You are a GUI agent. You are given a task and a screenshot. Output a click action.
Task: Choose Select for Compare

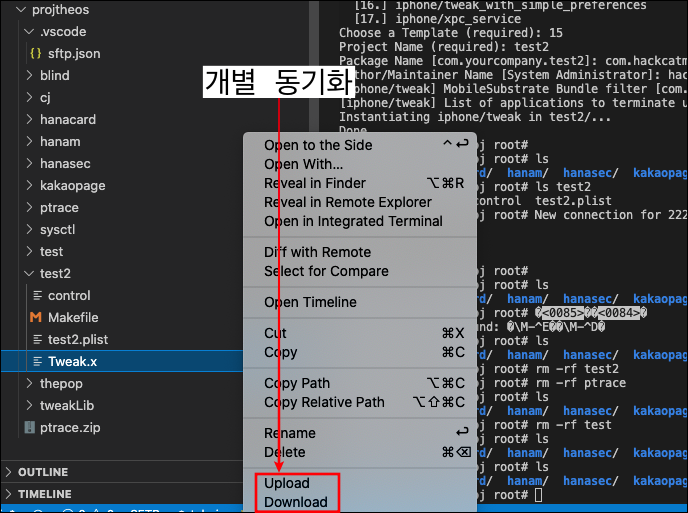360,271
